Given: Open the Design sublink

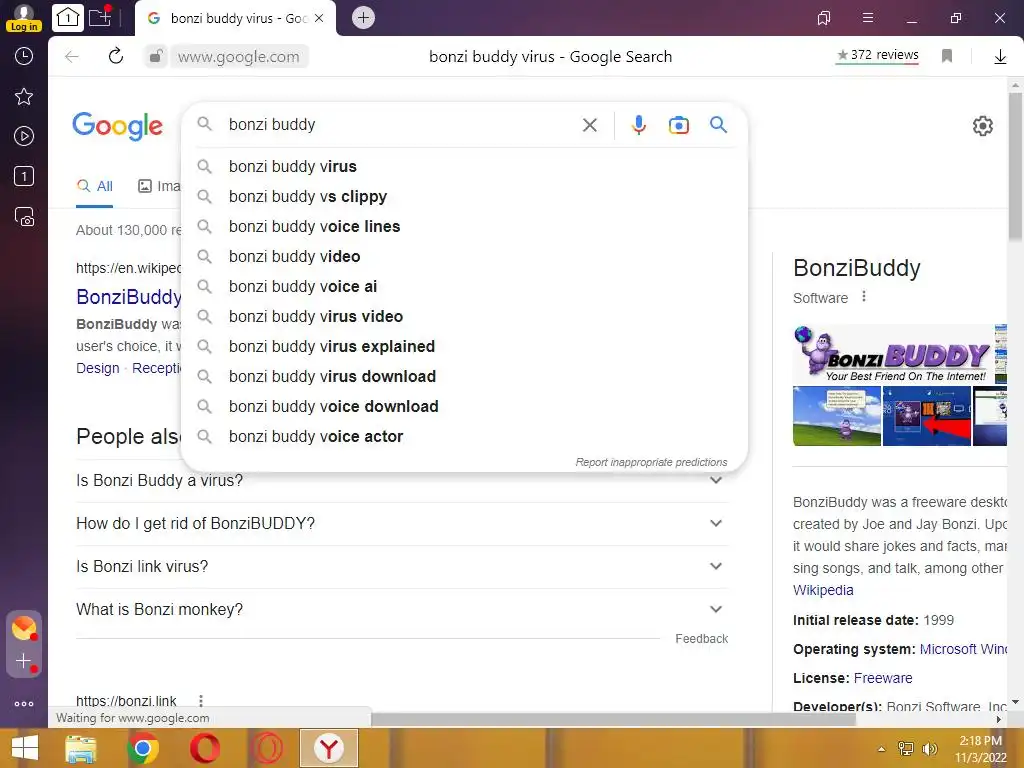Looking at the screenshot, I should [x=98, y=368].
